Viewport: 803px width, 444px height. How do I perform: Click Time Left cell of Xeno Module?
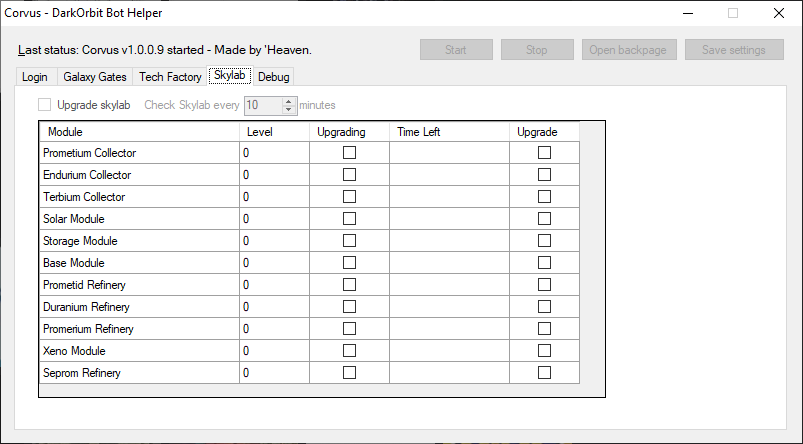pos(450,351)
